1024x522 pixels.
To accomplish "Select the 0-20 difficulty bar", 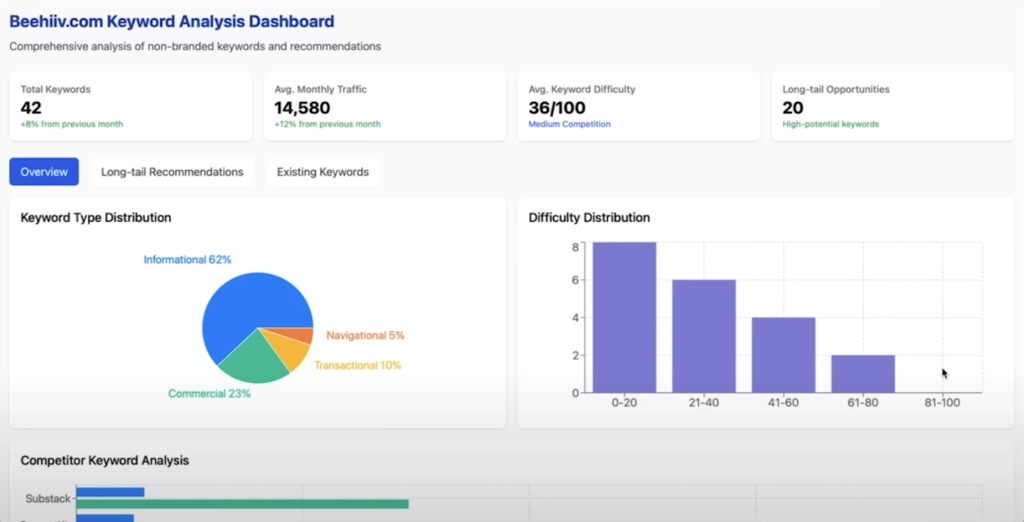I will pyautogui.click(x=624, y=317).
